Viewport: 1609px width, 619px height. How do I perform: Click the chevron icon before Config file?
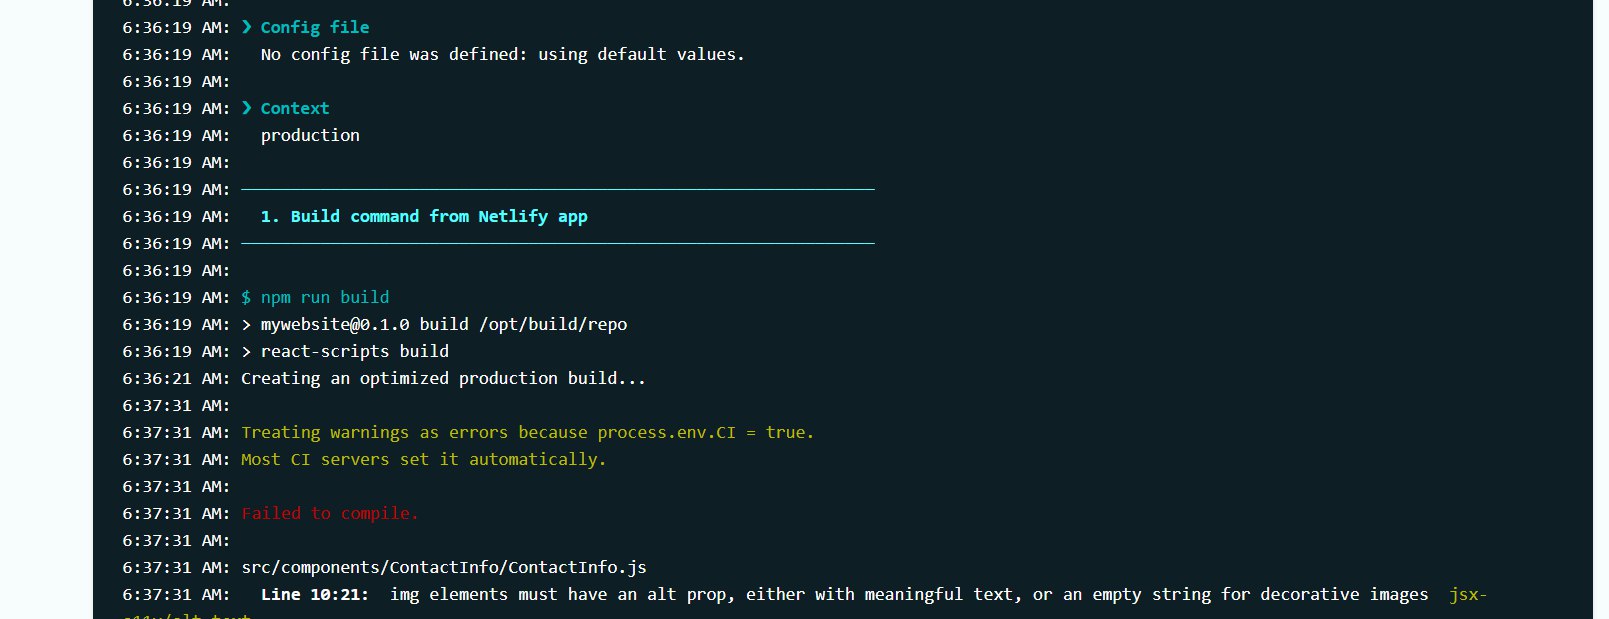pyautogui.click(x=247, y=27)
